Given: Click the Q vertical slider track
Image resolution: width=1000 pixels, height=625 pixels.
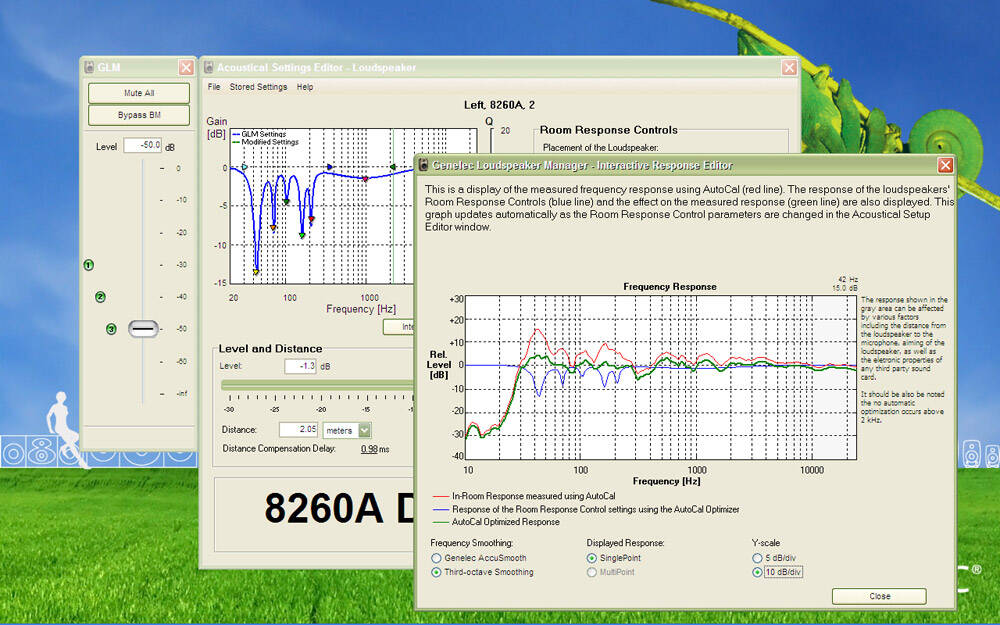Looking at the screenshot, I should 492,142.
